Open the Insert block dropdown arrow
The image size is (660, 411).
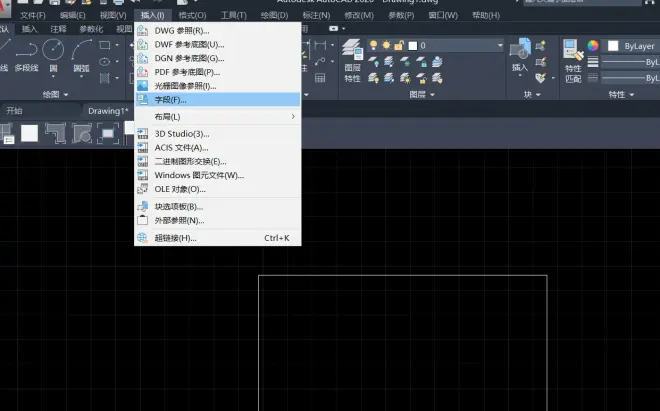[x=520, y=76]
